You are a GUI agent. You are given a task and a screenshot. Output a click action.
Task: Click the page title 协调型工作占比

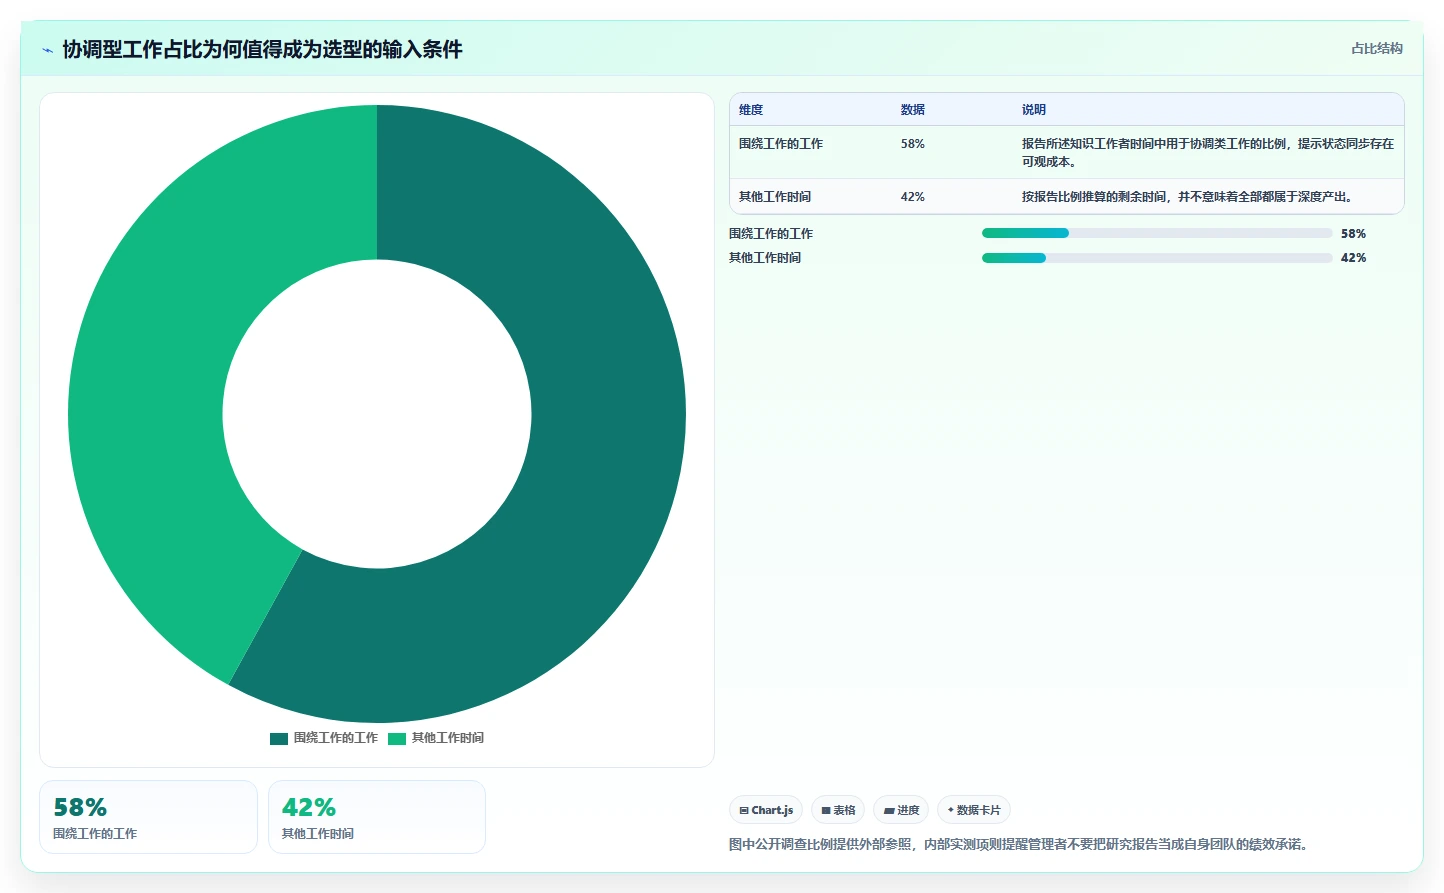[x=262, y=49]
